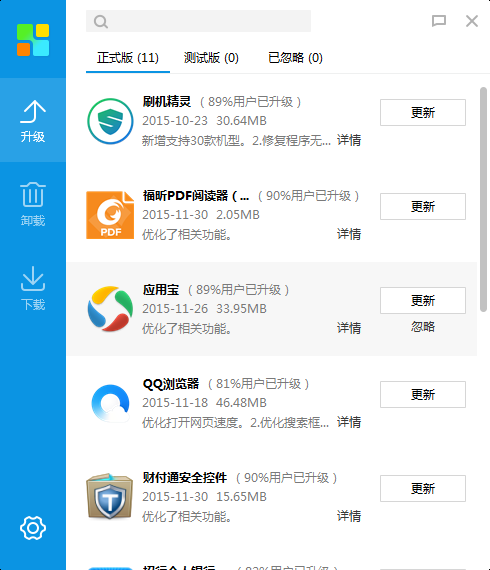Screen dimensions: 490x570
Task: Ignore the 应用宝 update via 忽略
Action: pyautogui.click(x=423, y=327)
